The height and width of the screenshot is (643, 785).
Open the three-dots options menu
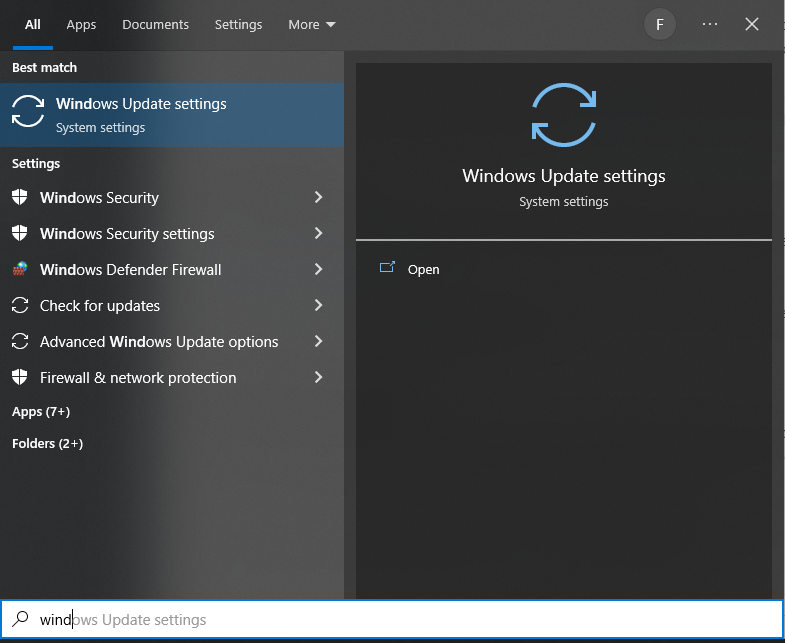[x=709, y=24]
